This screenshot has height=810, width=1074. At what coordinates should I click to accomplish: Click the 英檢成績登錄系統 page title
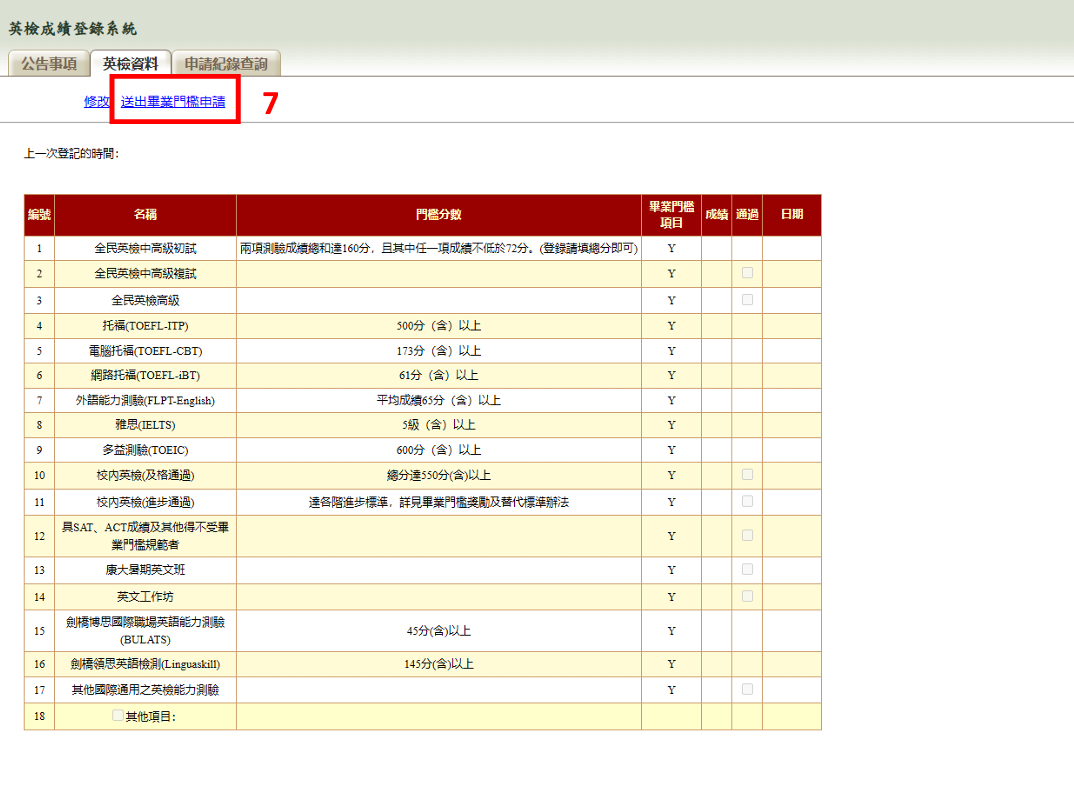pos(72,28)
